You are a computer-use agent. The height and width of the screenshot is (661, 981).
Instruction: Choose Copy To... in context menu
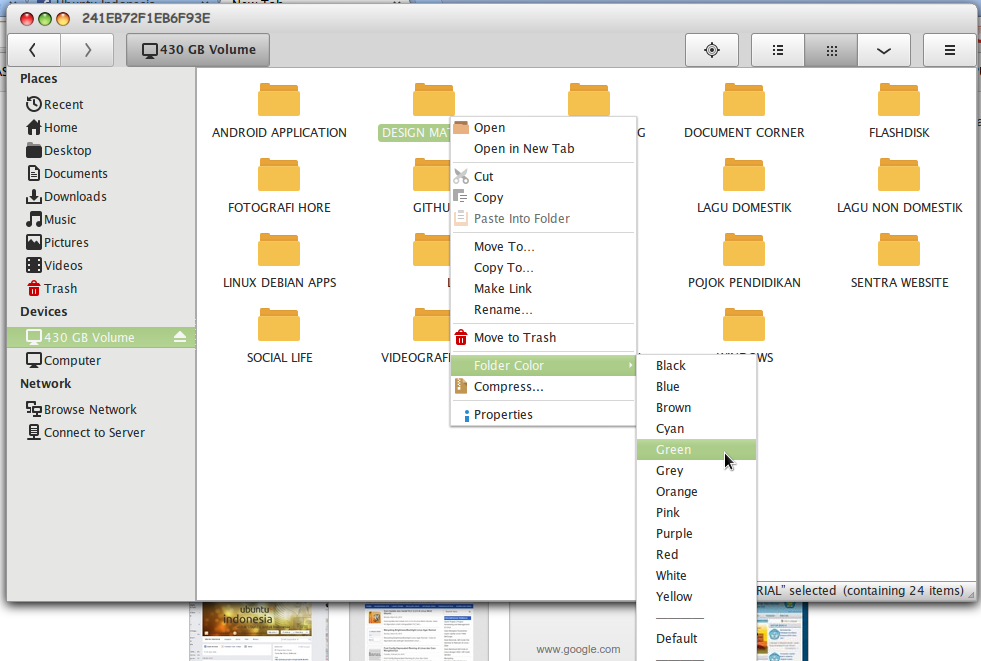tap(543, 268)
